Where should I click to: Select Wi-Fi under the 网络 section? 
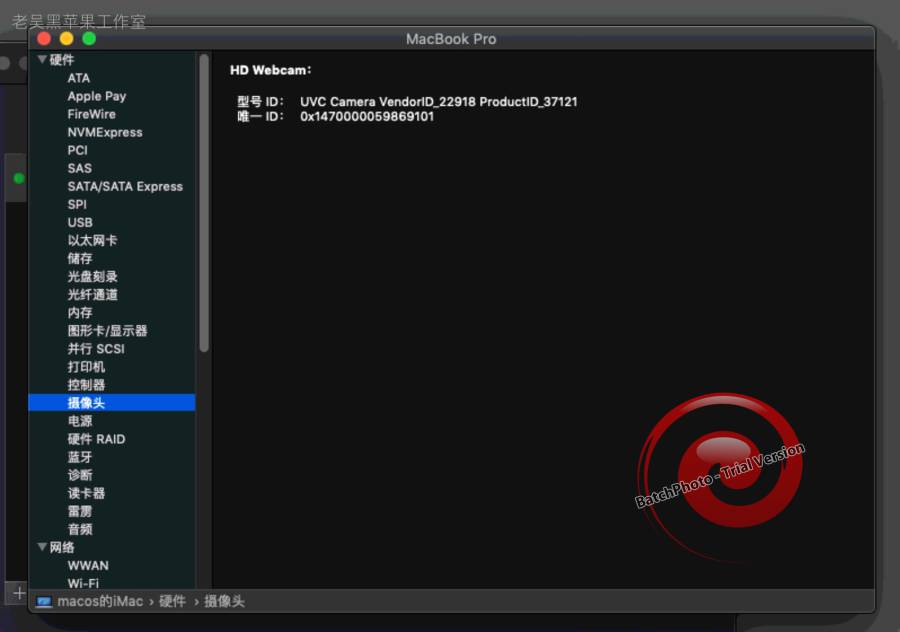84,583
